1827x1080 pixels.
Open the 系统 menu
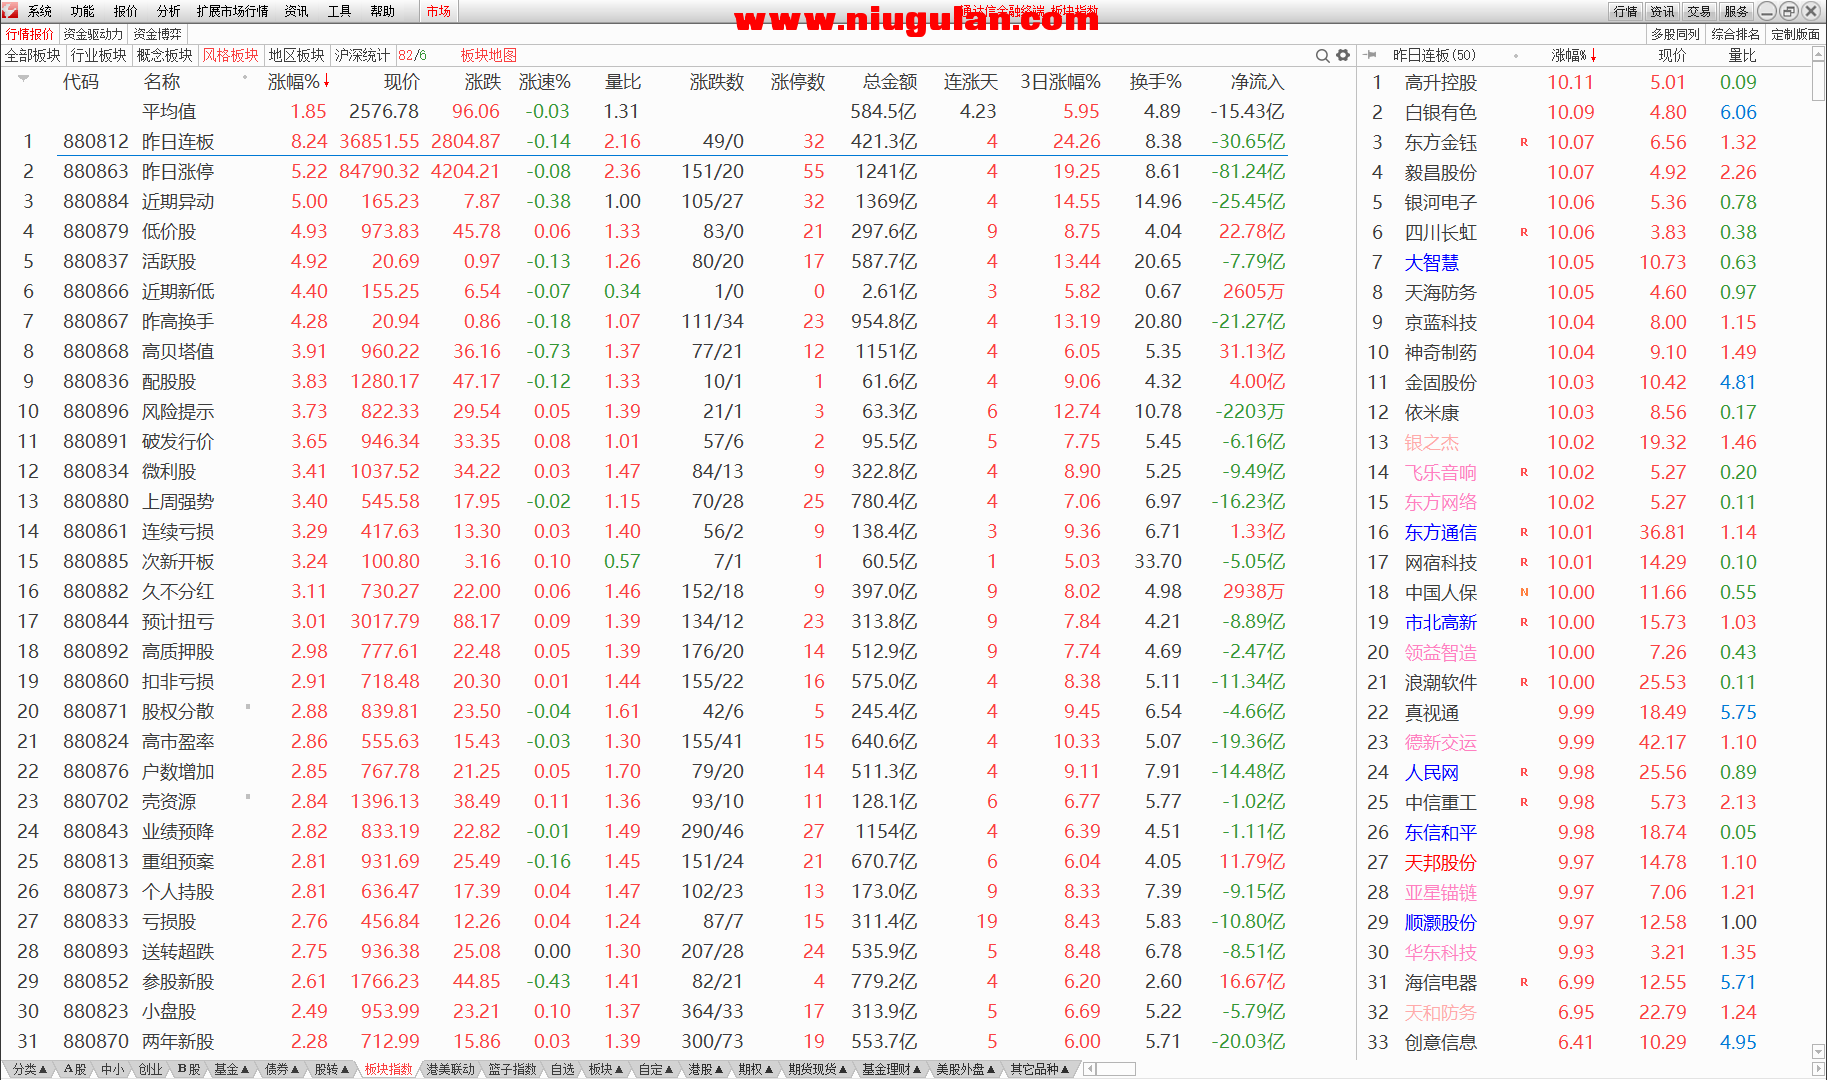40,11
